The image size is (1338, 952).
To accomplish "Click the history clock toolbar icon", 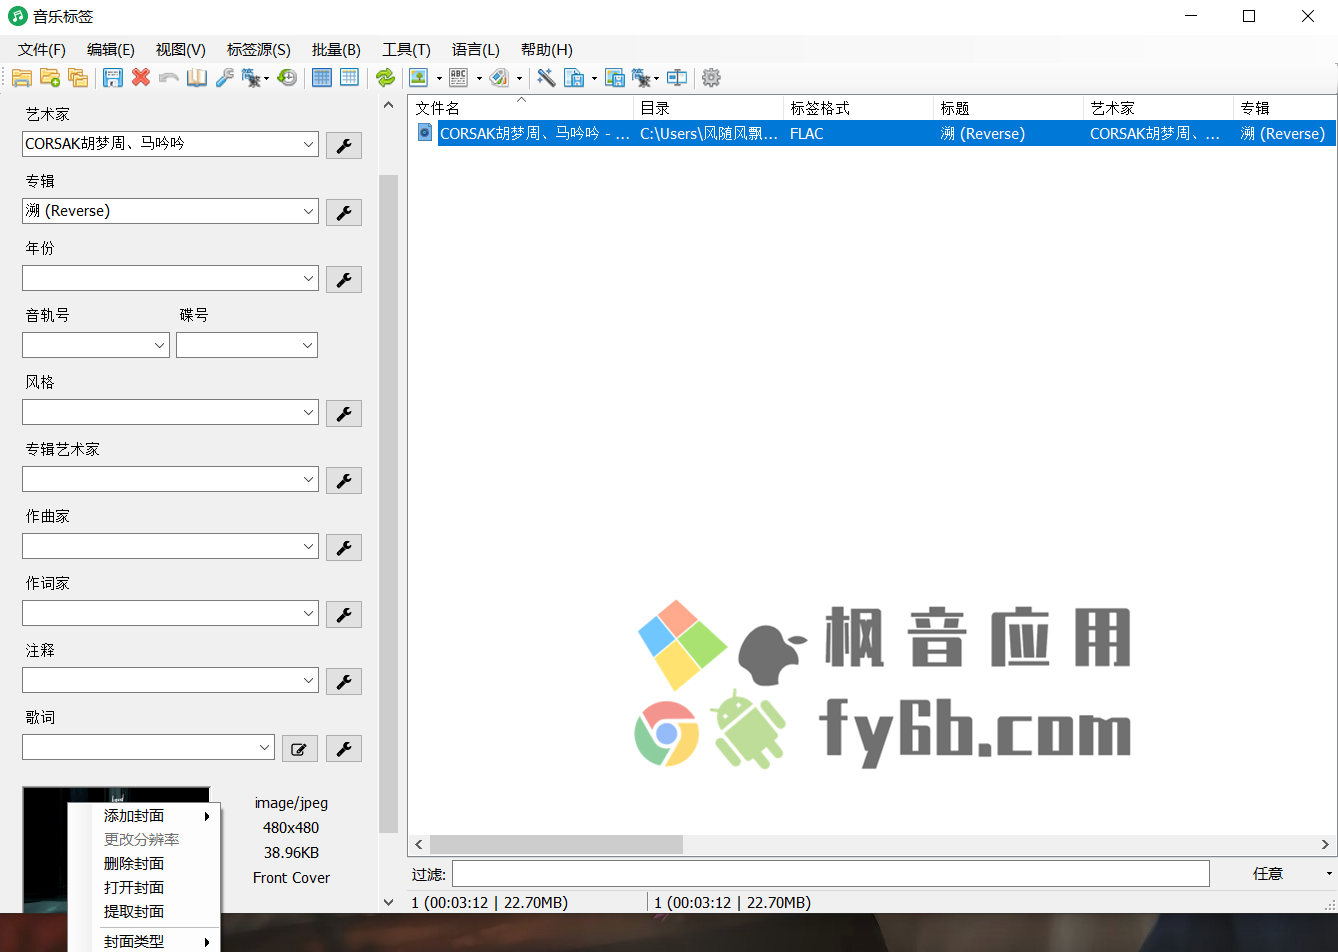I will pyautogui.click(x=287, y=78).
